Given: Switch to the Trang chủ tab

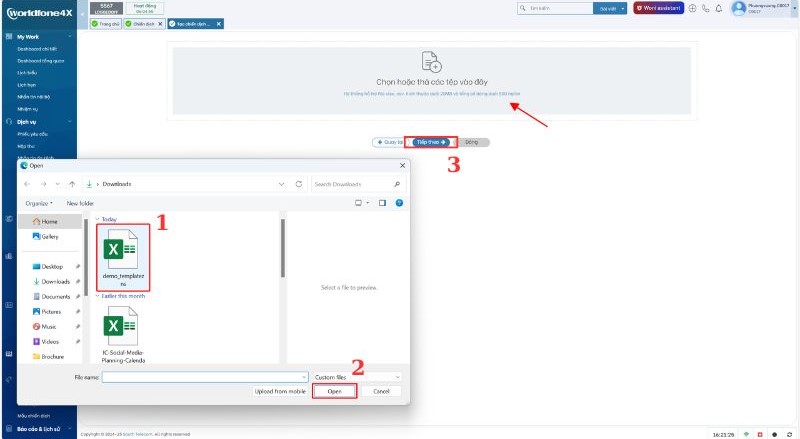Looking at the screenshot, I should tap(105, 23).
